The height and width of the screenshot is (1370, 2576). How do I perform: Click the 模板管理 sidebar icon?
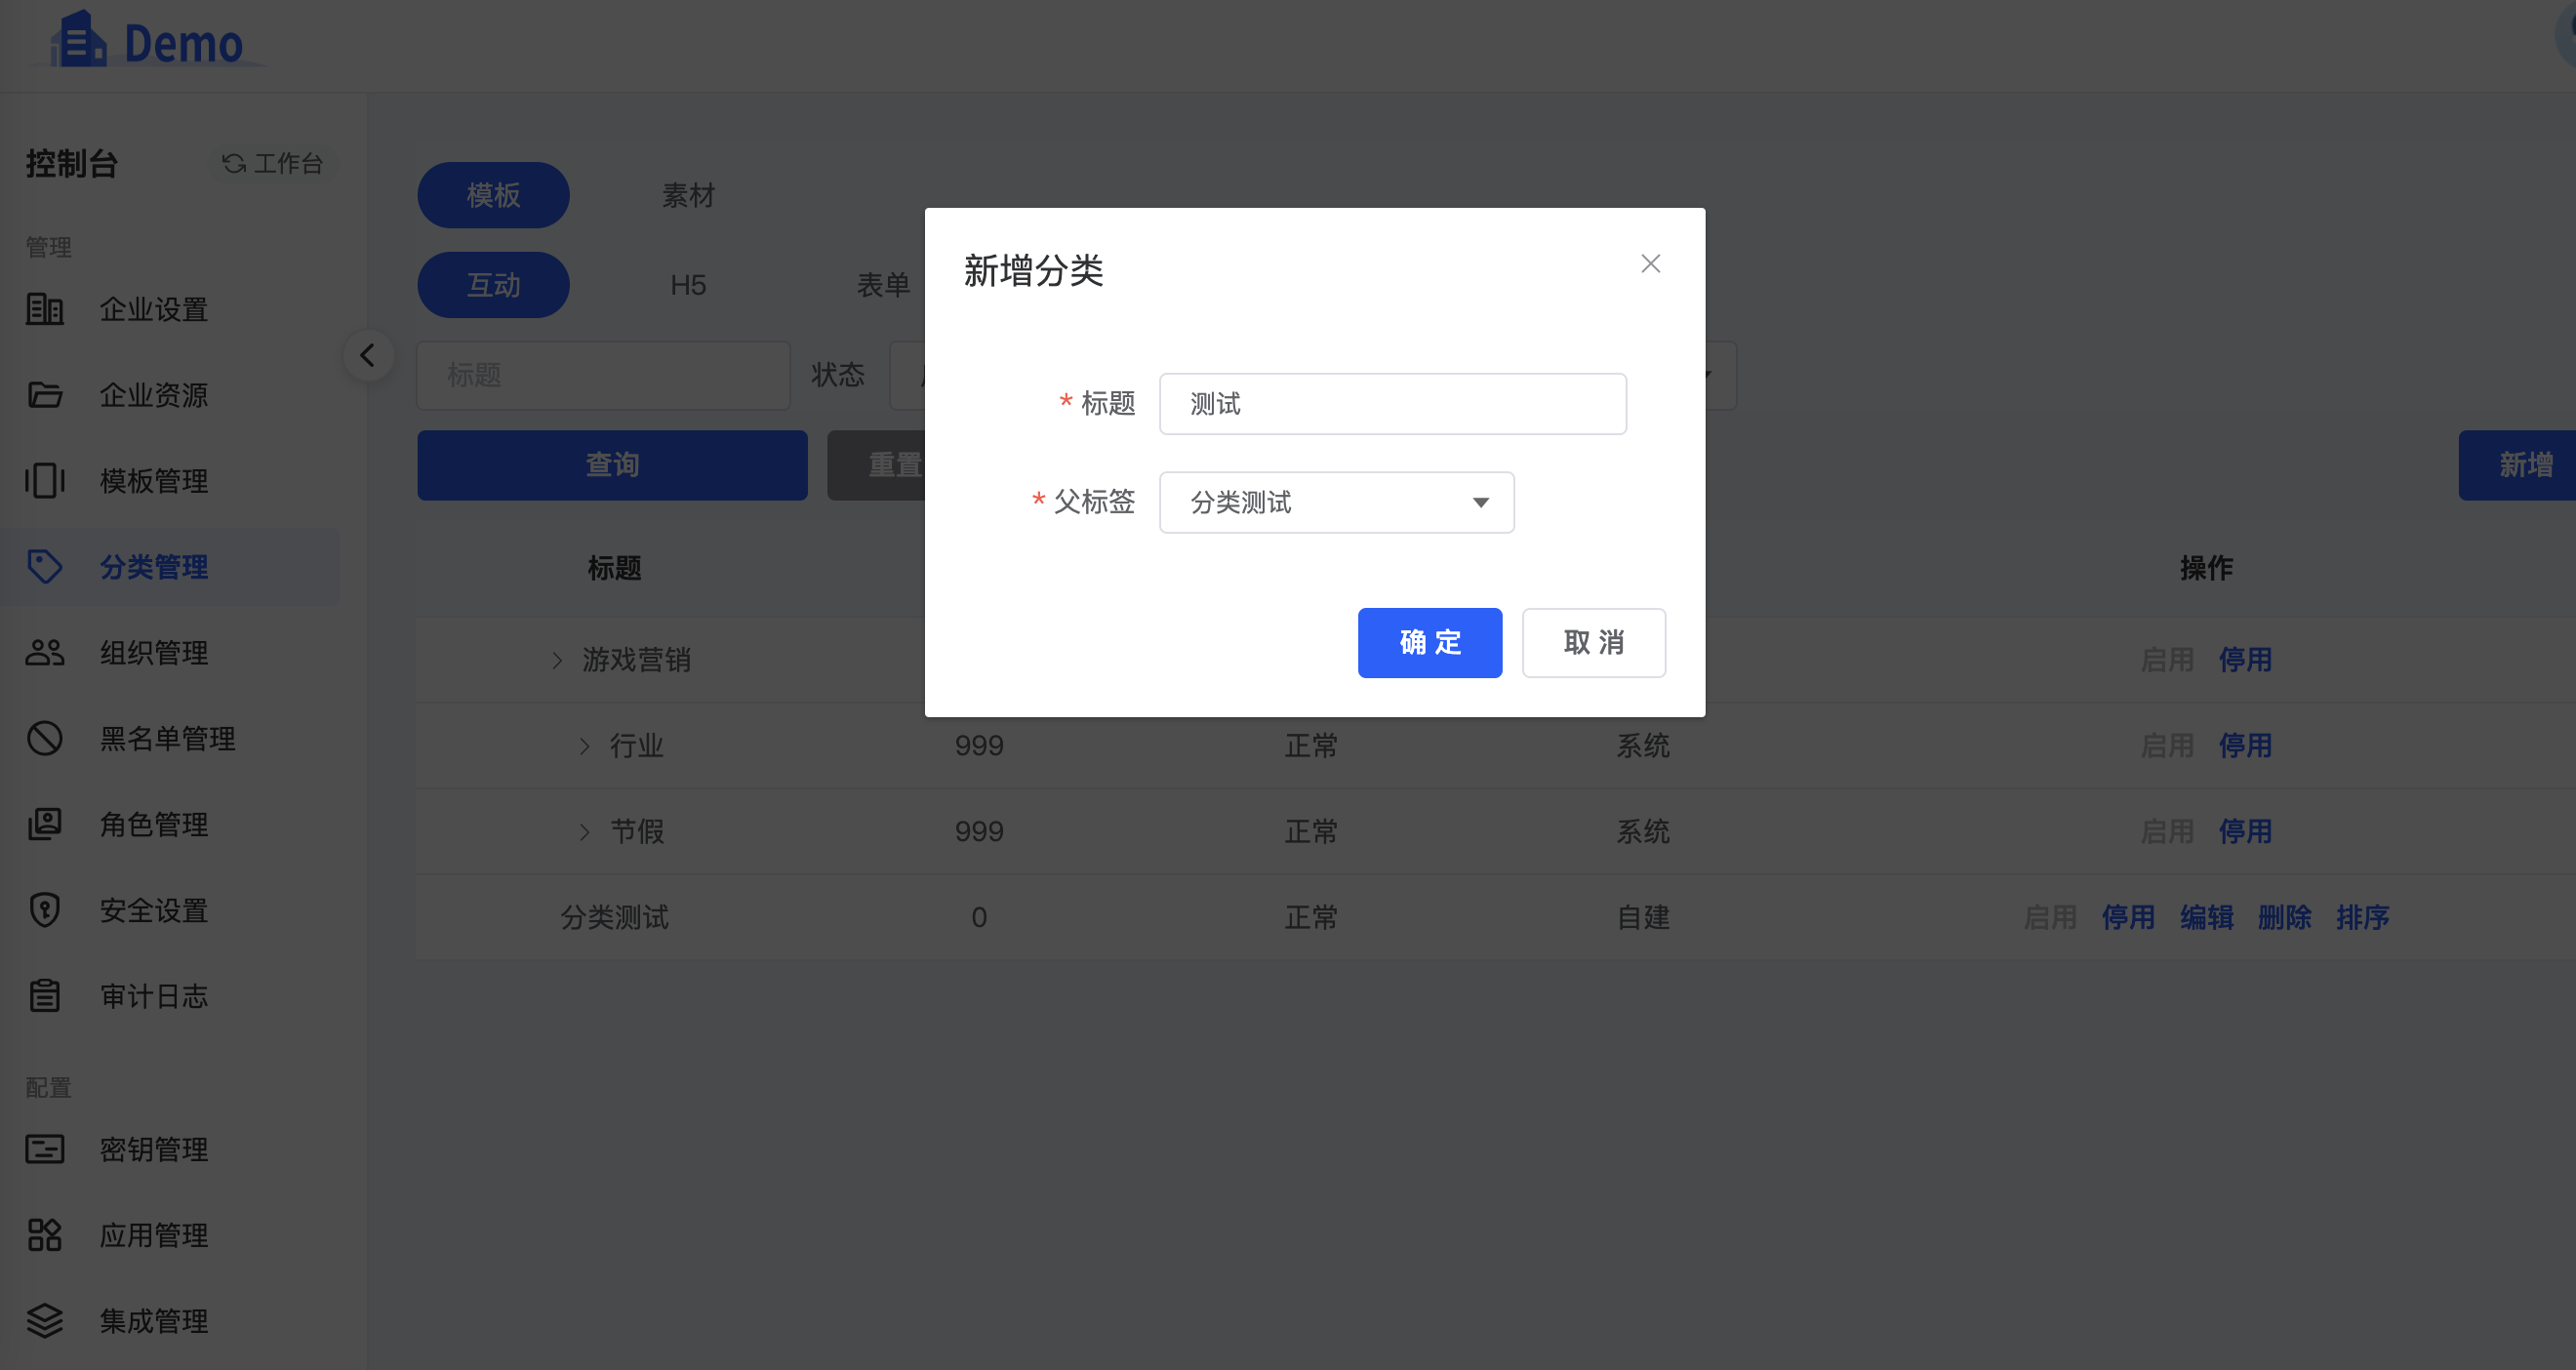[x=45, y=480]
